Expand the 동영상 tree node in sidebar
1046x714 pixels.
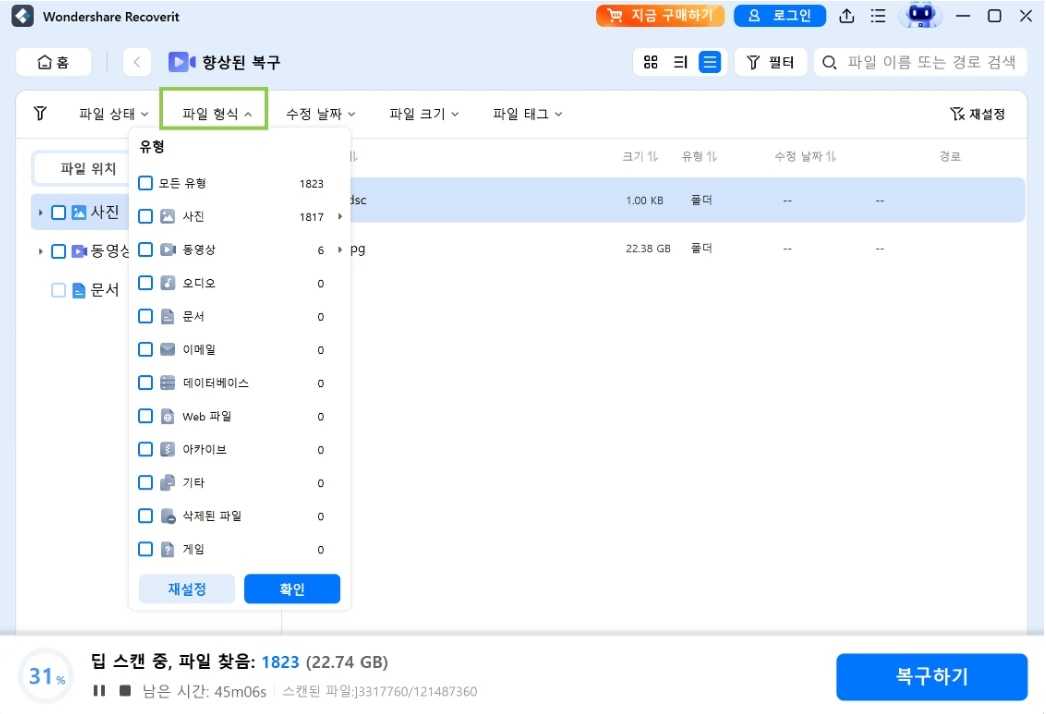[x=40, y=252]
